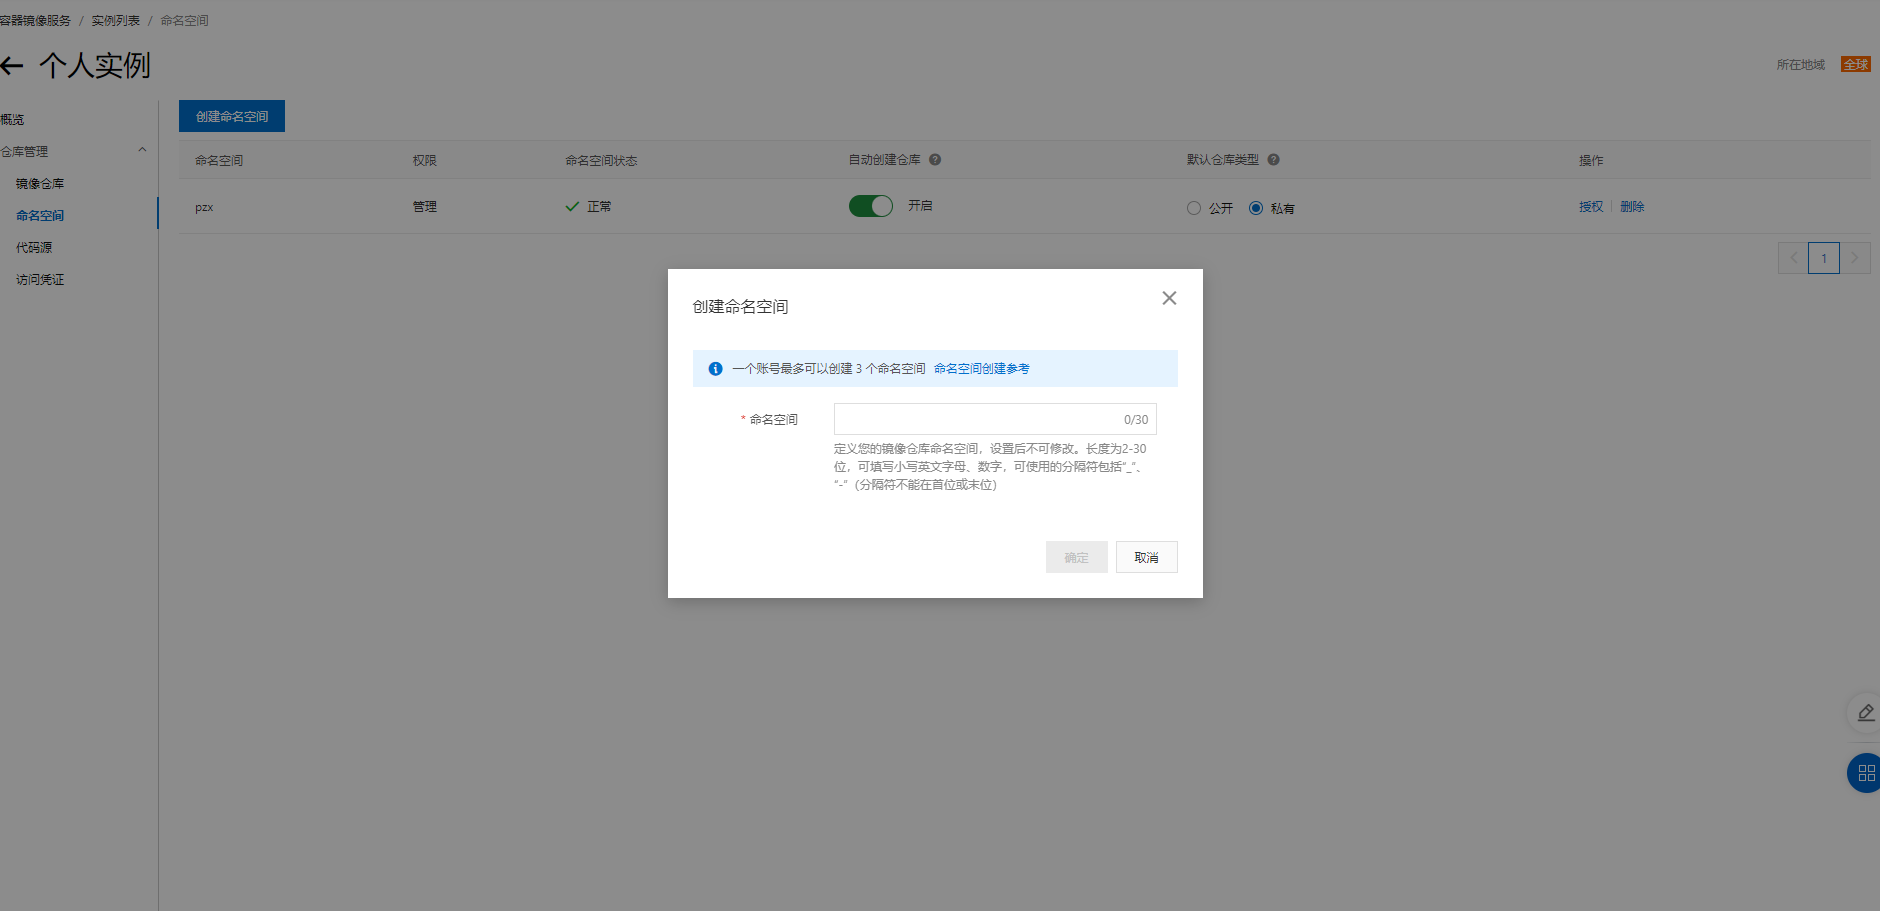Click the 开启 label next to the switch
Screen dimensions: 1880x911
point(920,206)
